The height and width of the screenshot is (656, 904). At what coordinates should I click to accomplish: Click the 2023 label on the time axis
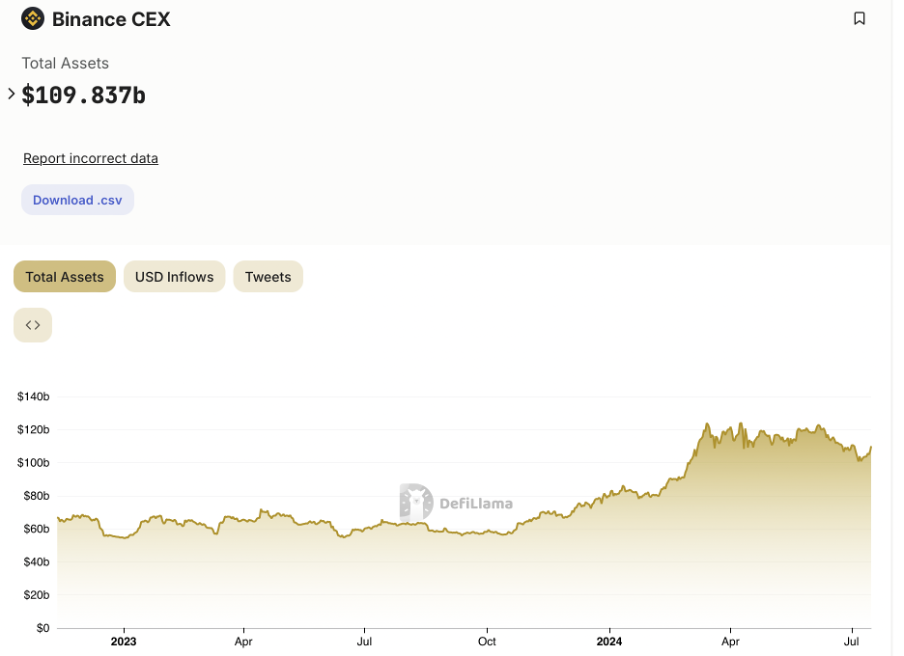click(x=123, y=641)
